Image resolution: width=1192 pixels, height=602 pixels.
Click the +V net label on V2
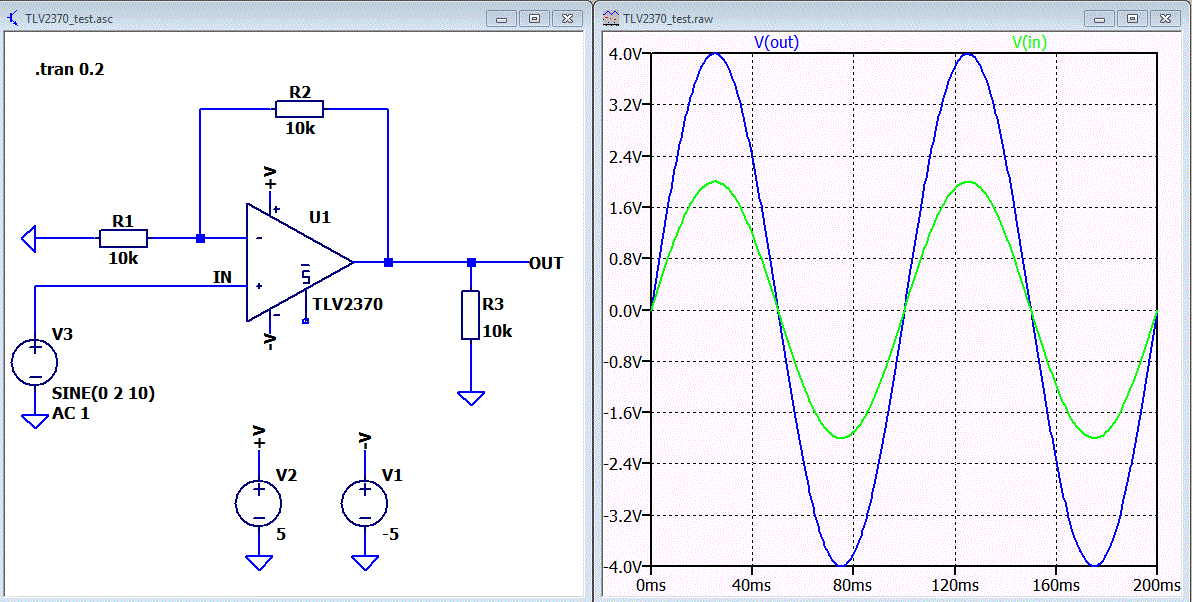[258, 437]
